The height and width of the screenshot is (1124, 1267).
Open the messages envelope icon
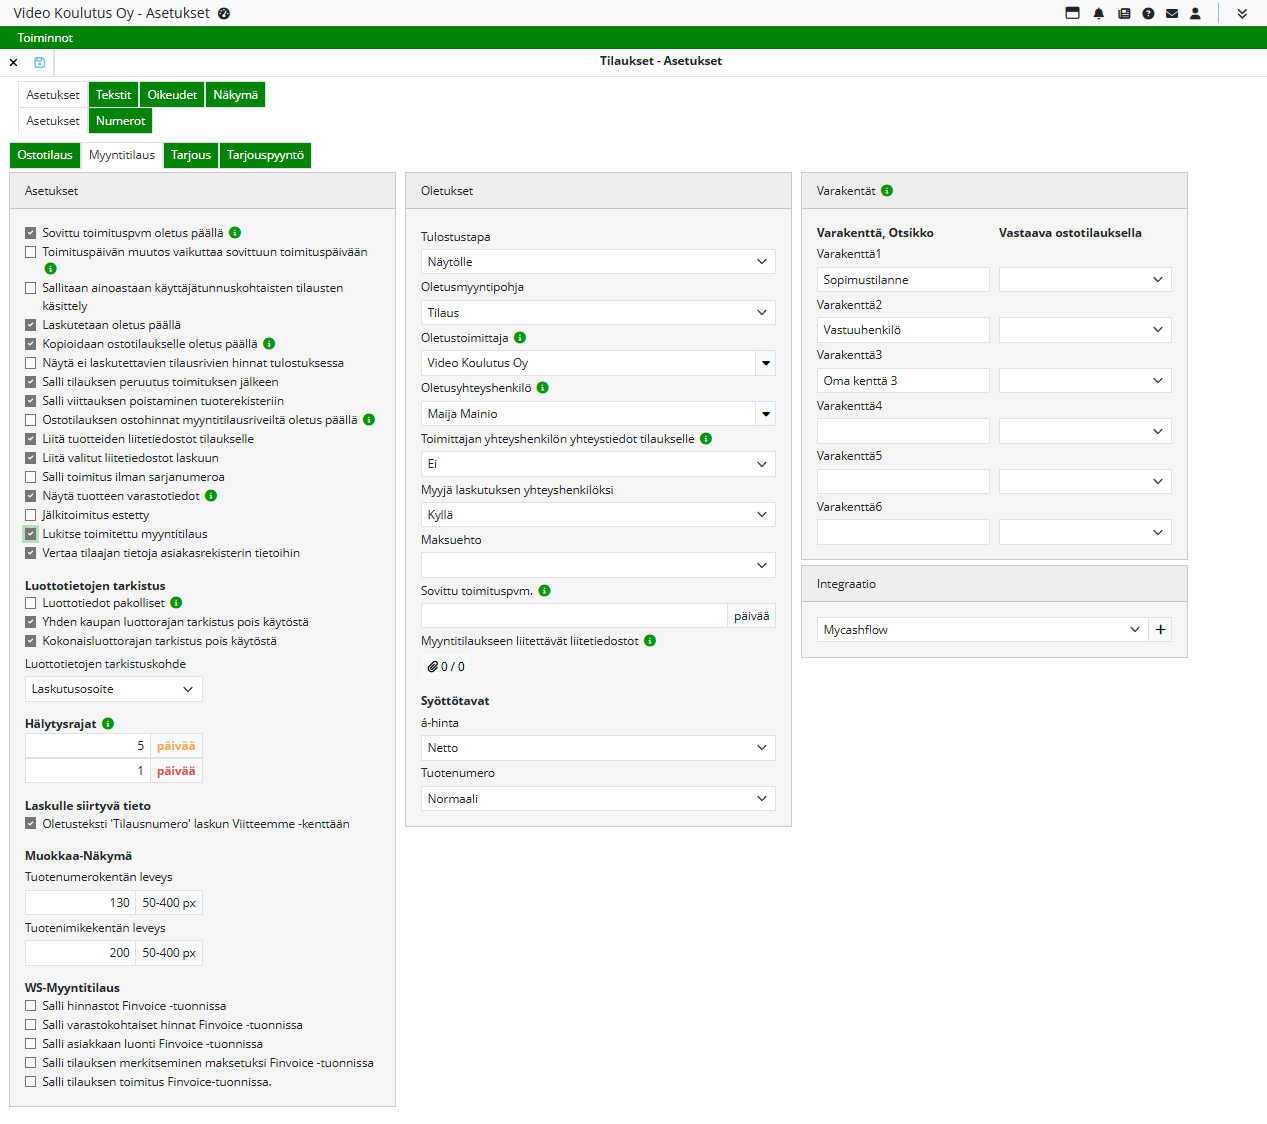pos(1171,14)
